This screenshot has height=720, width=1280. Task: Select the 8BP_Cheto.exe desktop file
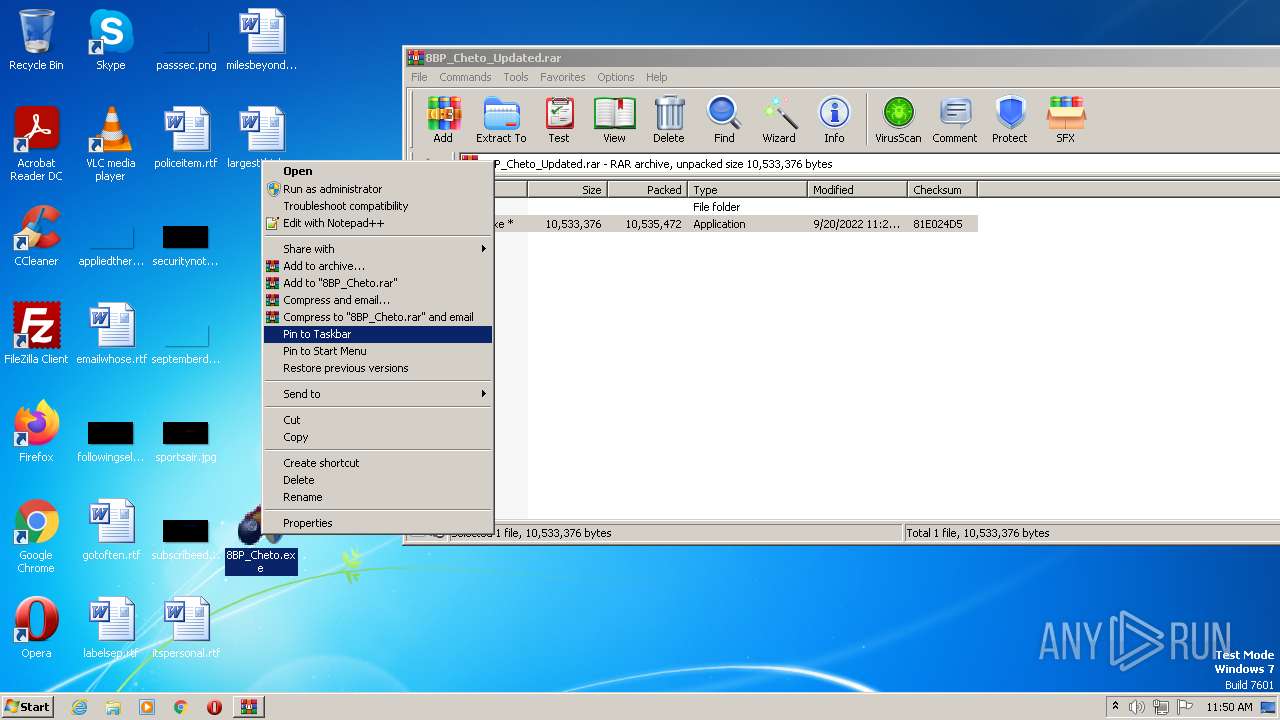[260, 541]
